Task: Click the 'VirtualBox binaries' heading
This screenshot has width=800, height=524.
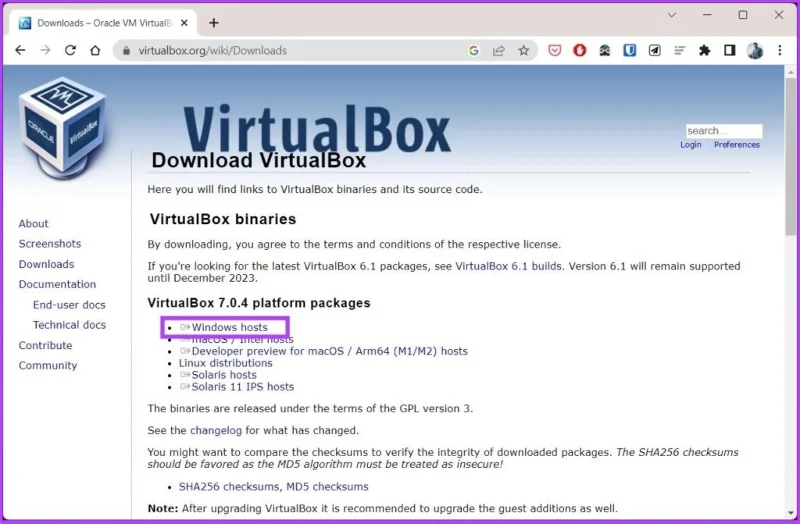Action: tap(222, 219)
